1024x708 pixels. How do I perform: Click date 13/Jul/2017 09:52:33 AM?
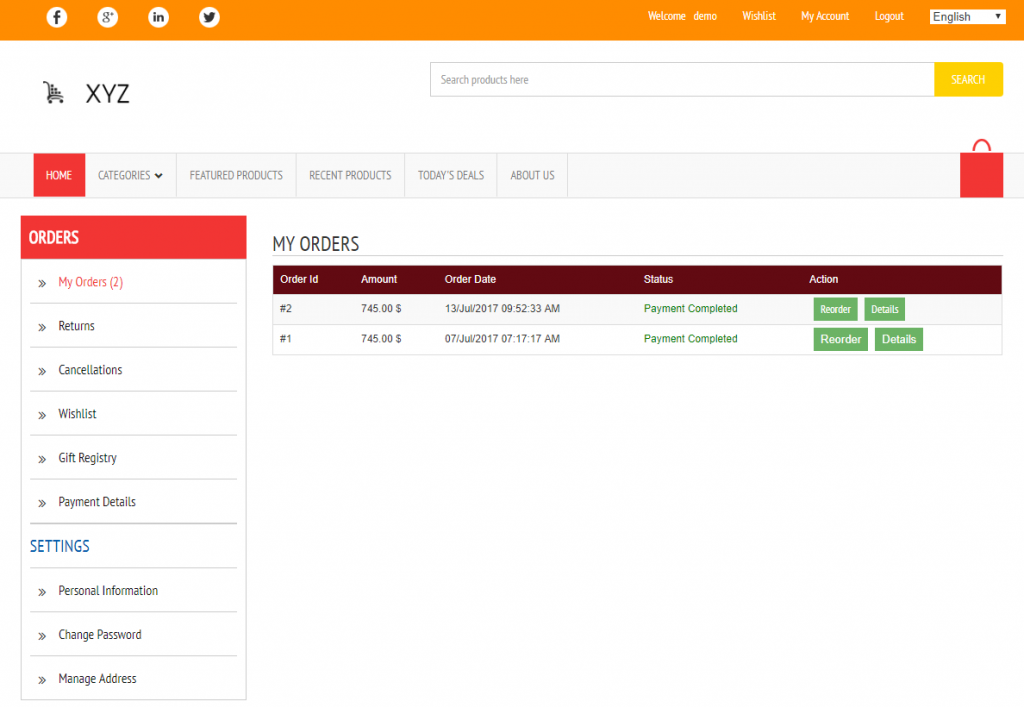point(502,308)
